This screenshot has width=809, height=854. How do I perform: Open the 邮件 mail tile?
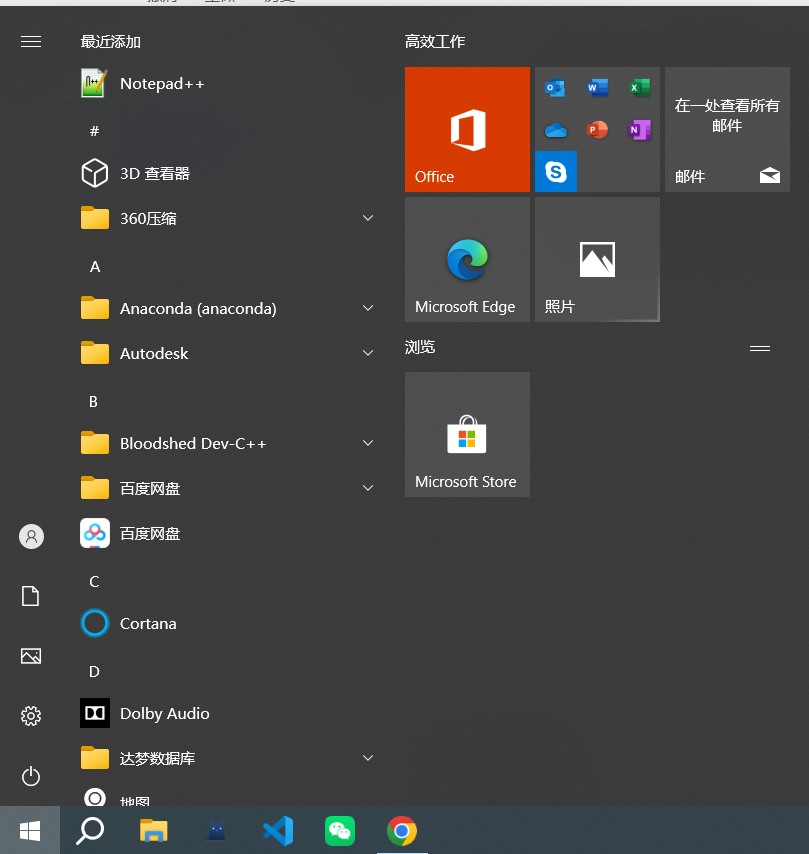(727, 130)
